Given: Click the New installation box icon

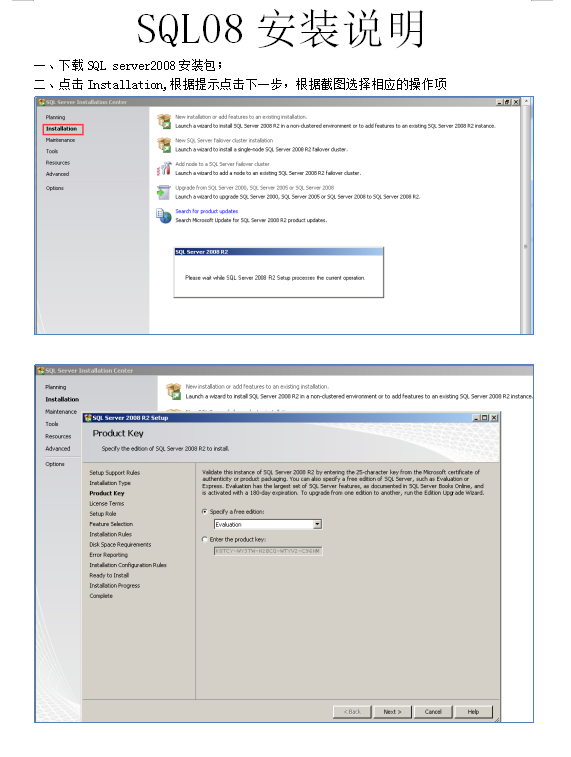Looking at the screenshot, I should click(164, 121).
